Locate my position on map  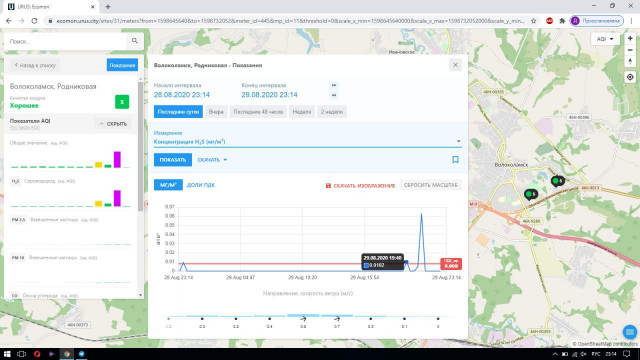630,77
